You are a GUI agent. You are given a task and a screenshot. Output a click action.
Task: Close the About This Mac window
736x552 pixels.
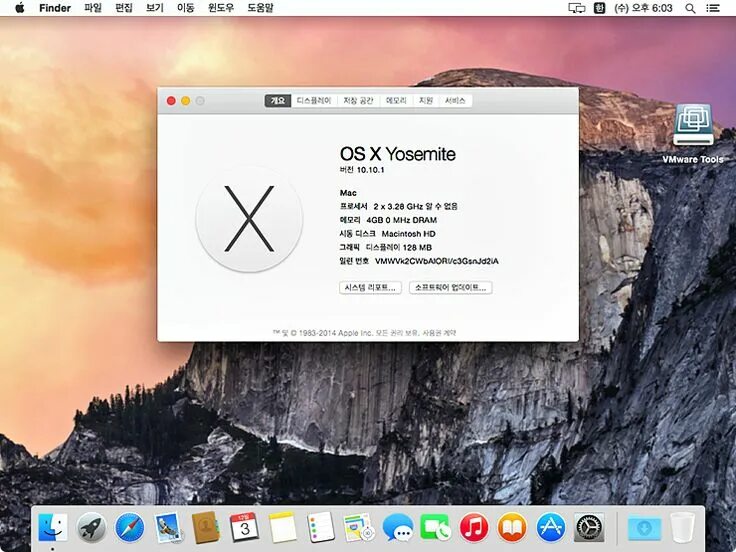[171, 101]
